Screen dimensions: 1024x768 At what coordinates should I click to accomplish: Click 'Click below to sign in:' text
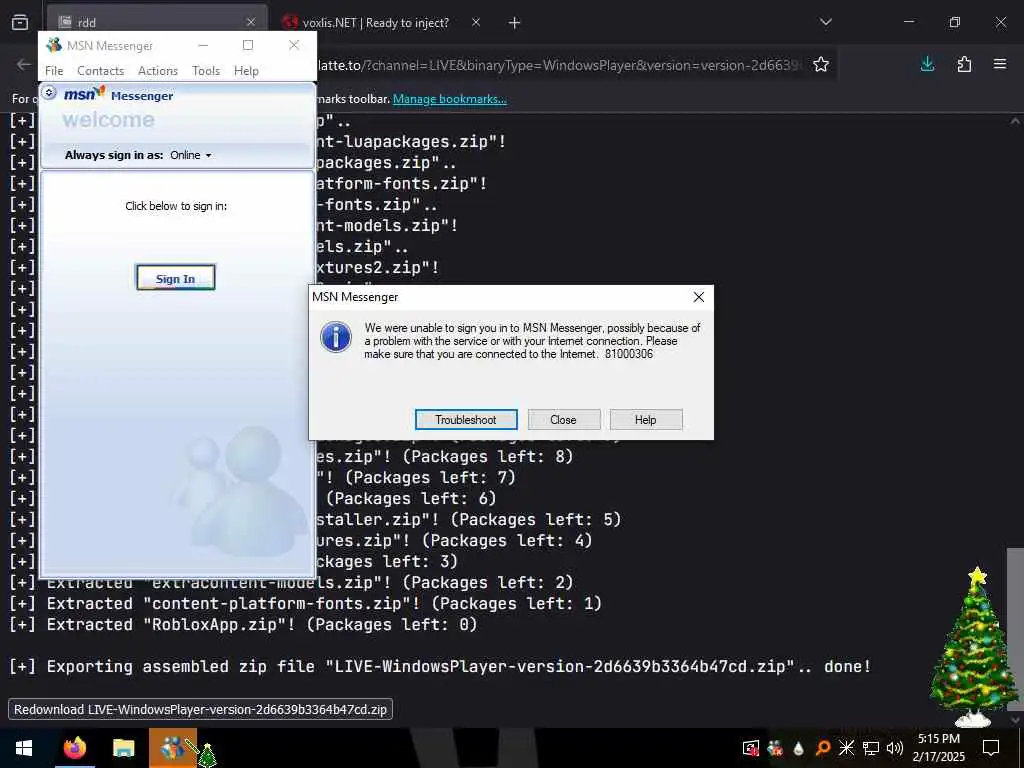pos(176,206)
